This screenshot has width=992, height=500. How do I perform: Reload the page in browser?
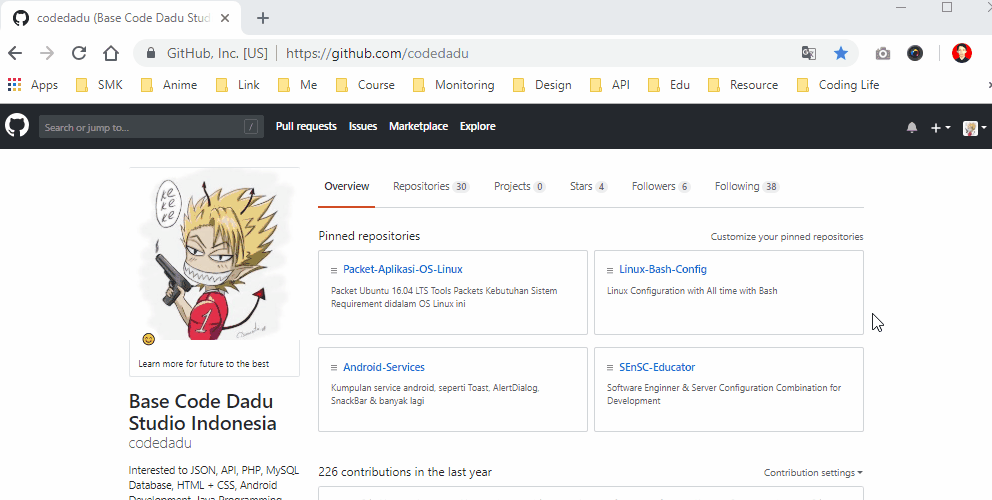78,54
